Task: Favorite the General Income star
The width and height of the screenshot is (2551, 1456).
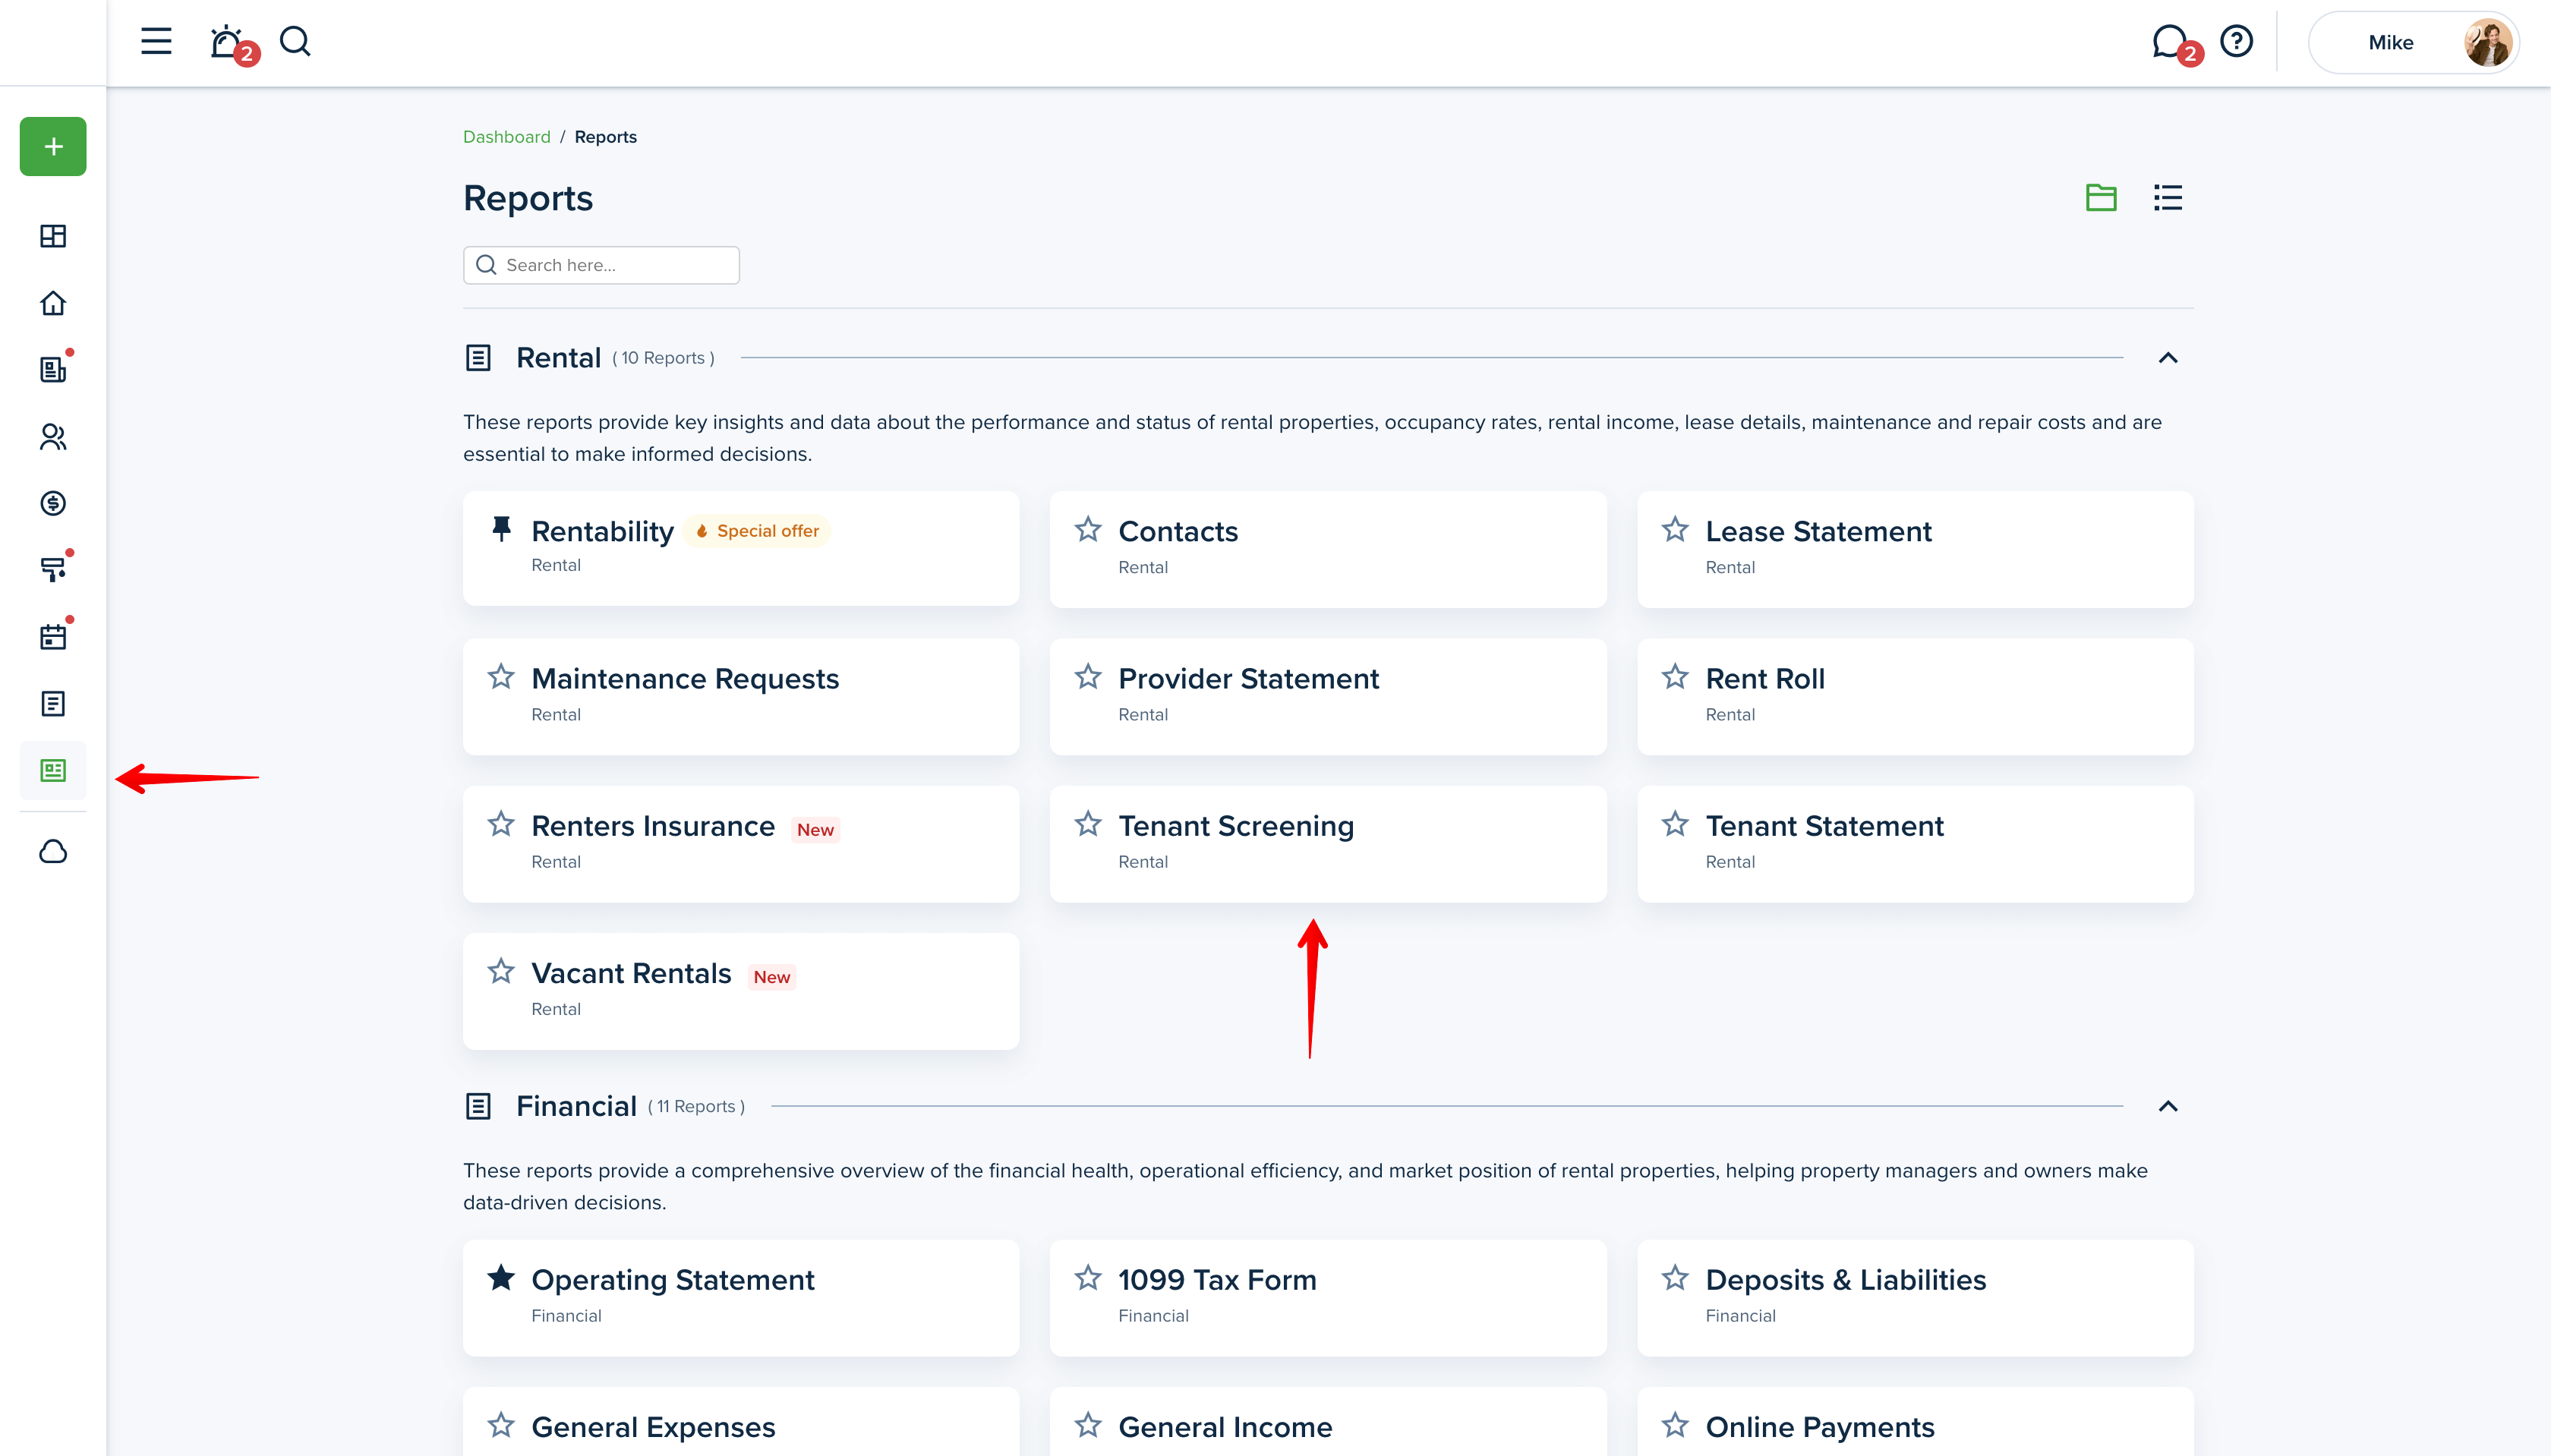Action: click(1088, 1425)
